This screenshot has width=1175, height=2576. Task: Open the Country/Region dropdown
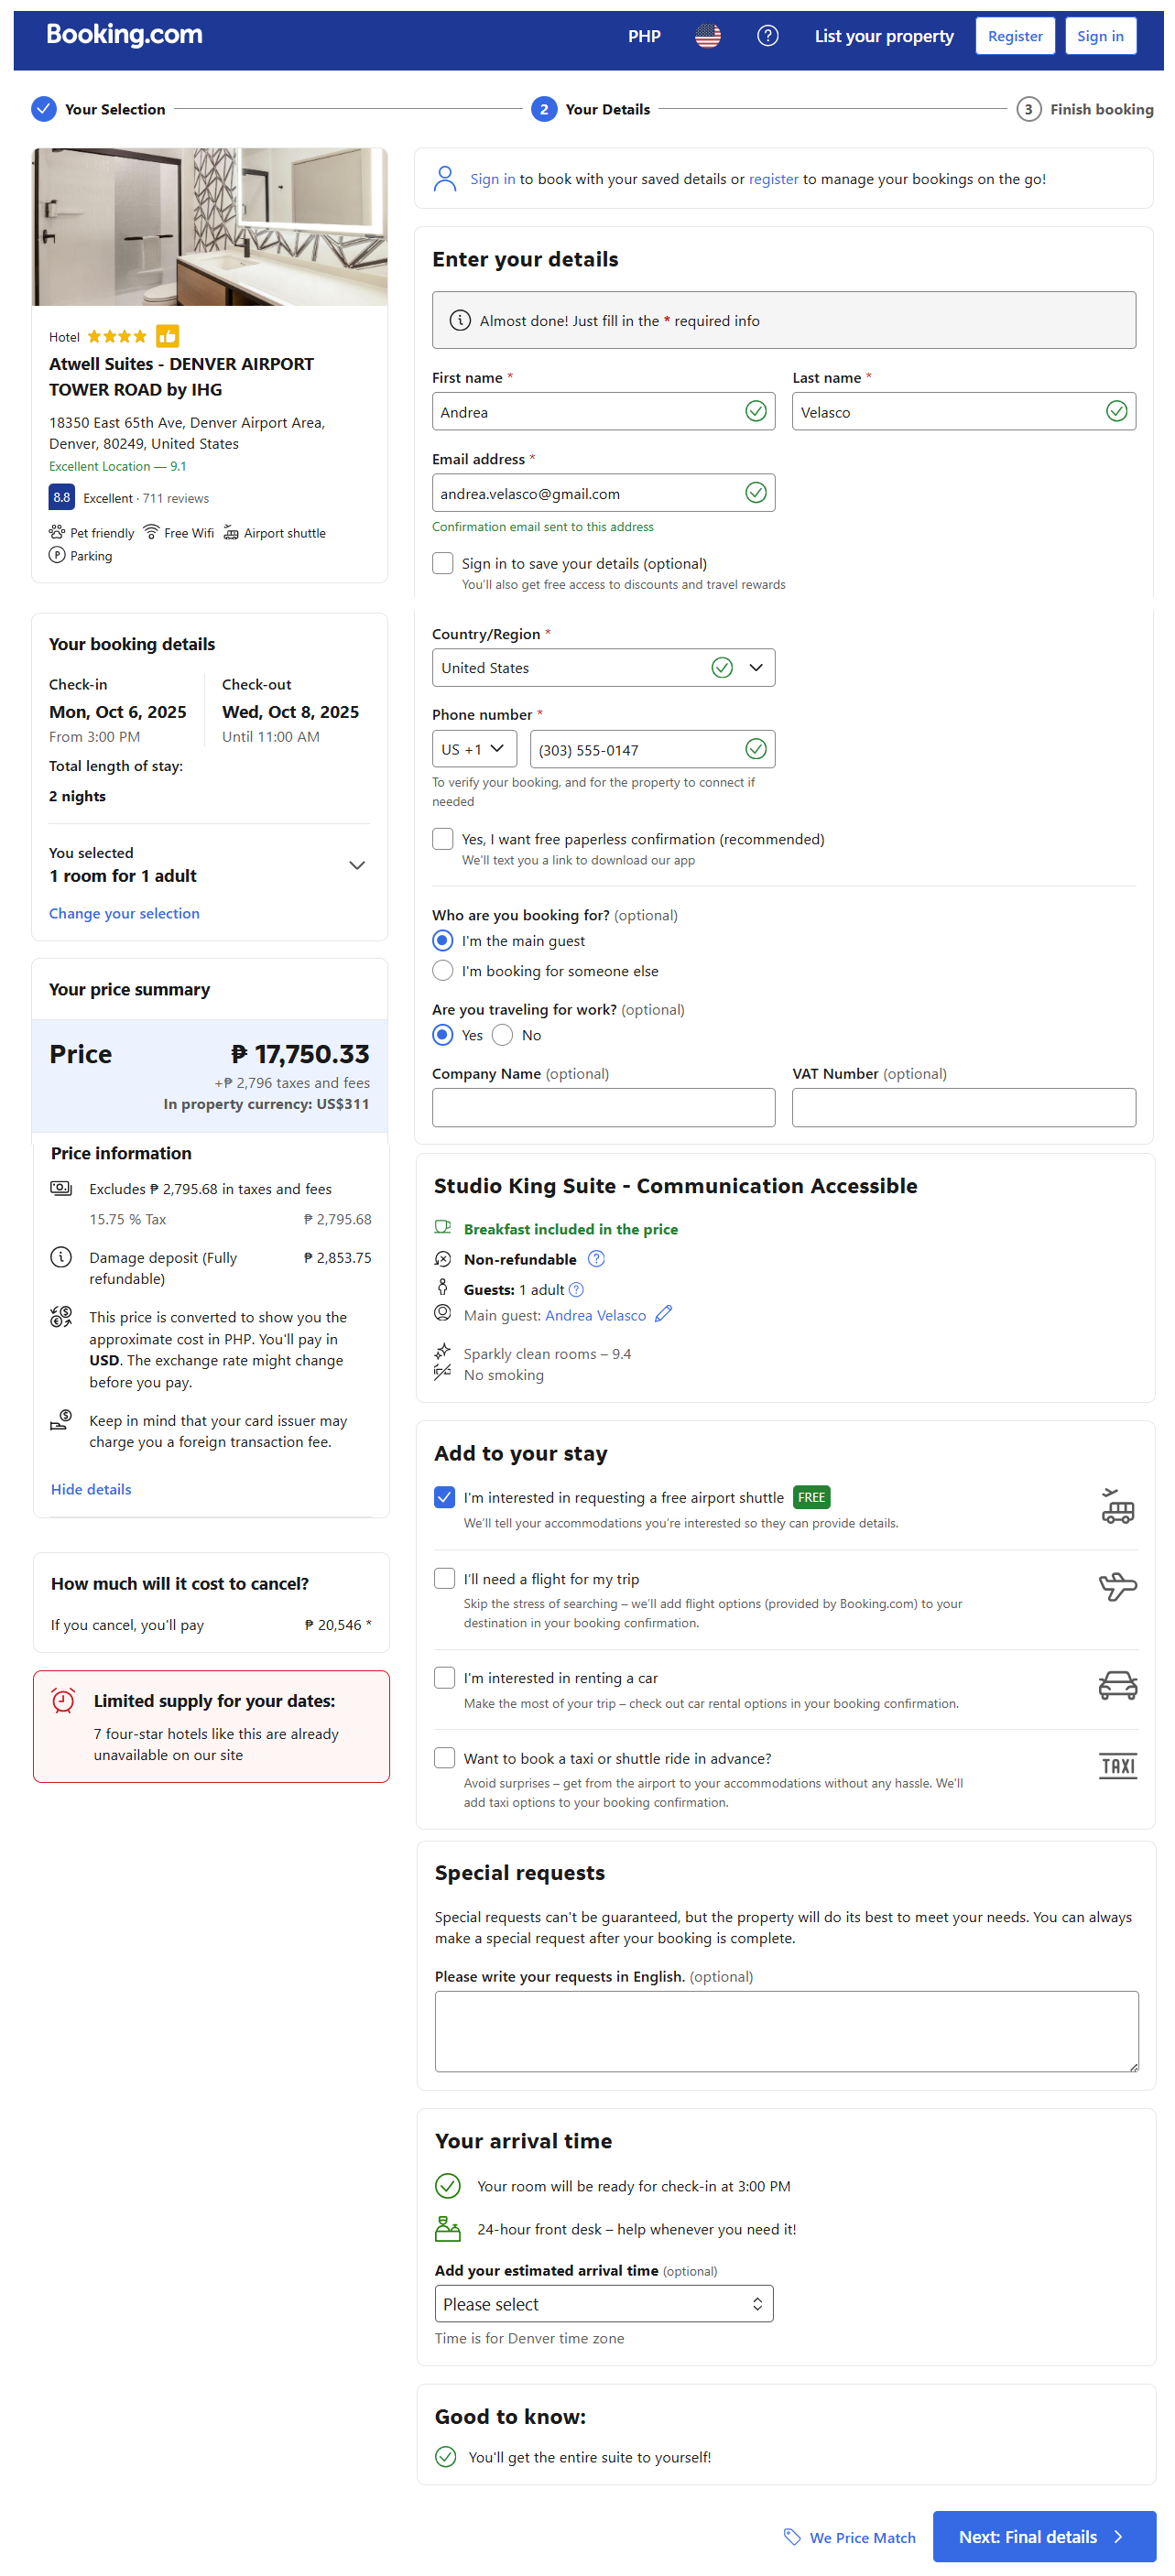pyautogui.click(x=603, y=667)
